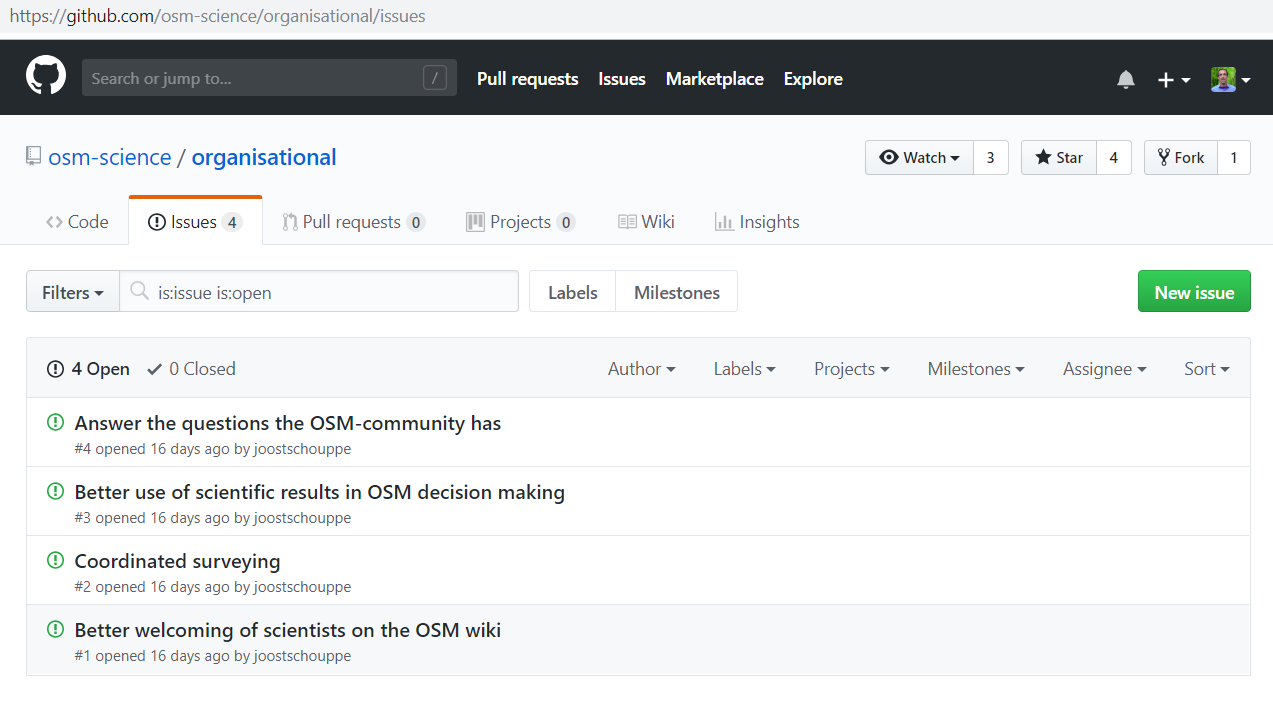Viewport: 1273px width, 701px height.
Task: Click the stargazers count 4
Action: (1114, 158)
